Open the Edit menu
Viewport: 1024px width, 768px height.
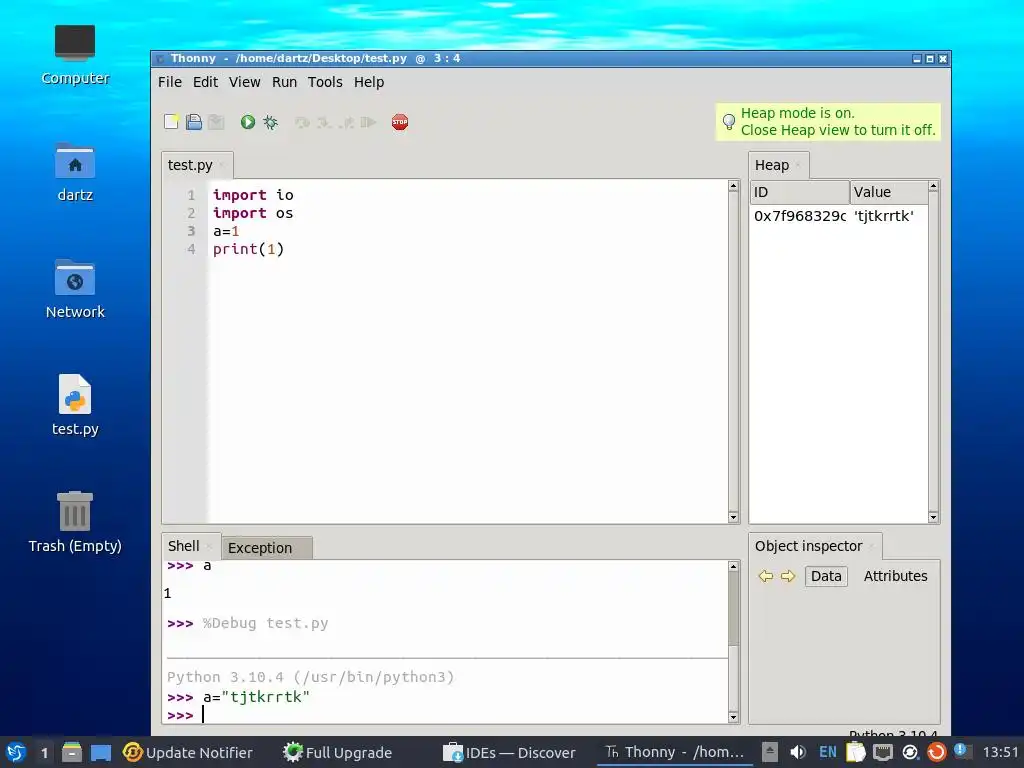click(205, 82)
